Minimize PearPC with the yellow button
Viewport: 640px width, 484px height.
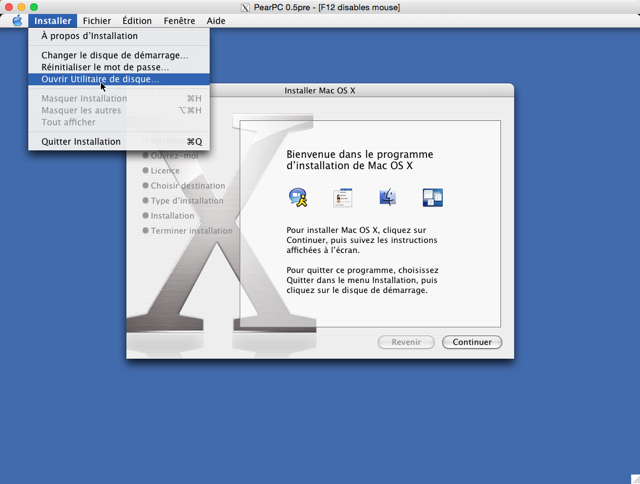click(x=21, y=7)
